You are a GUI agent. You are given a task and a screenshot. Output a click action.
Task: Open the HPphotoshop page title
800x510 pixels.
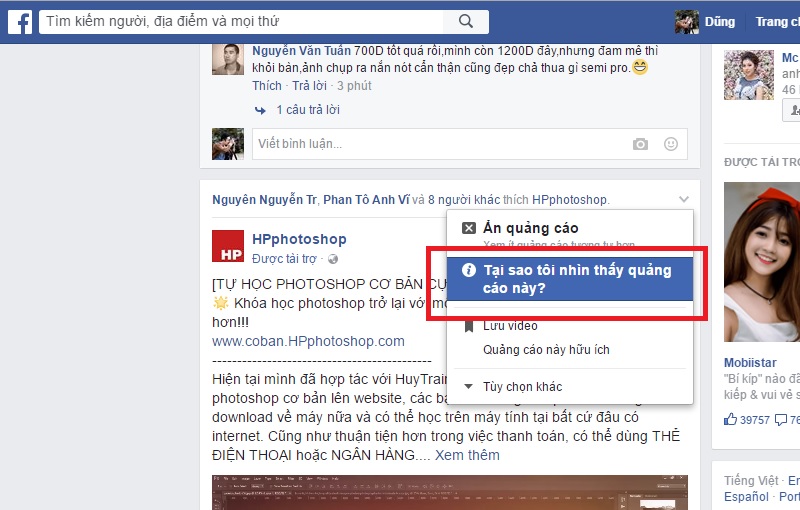pos(299,239)
